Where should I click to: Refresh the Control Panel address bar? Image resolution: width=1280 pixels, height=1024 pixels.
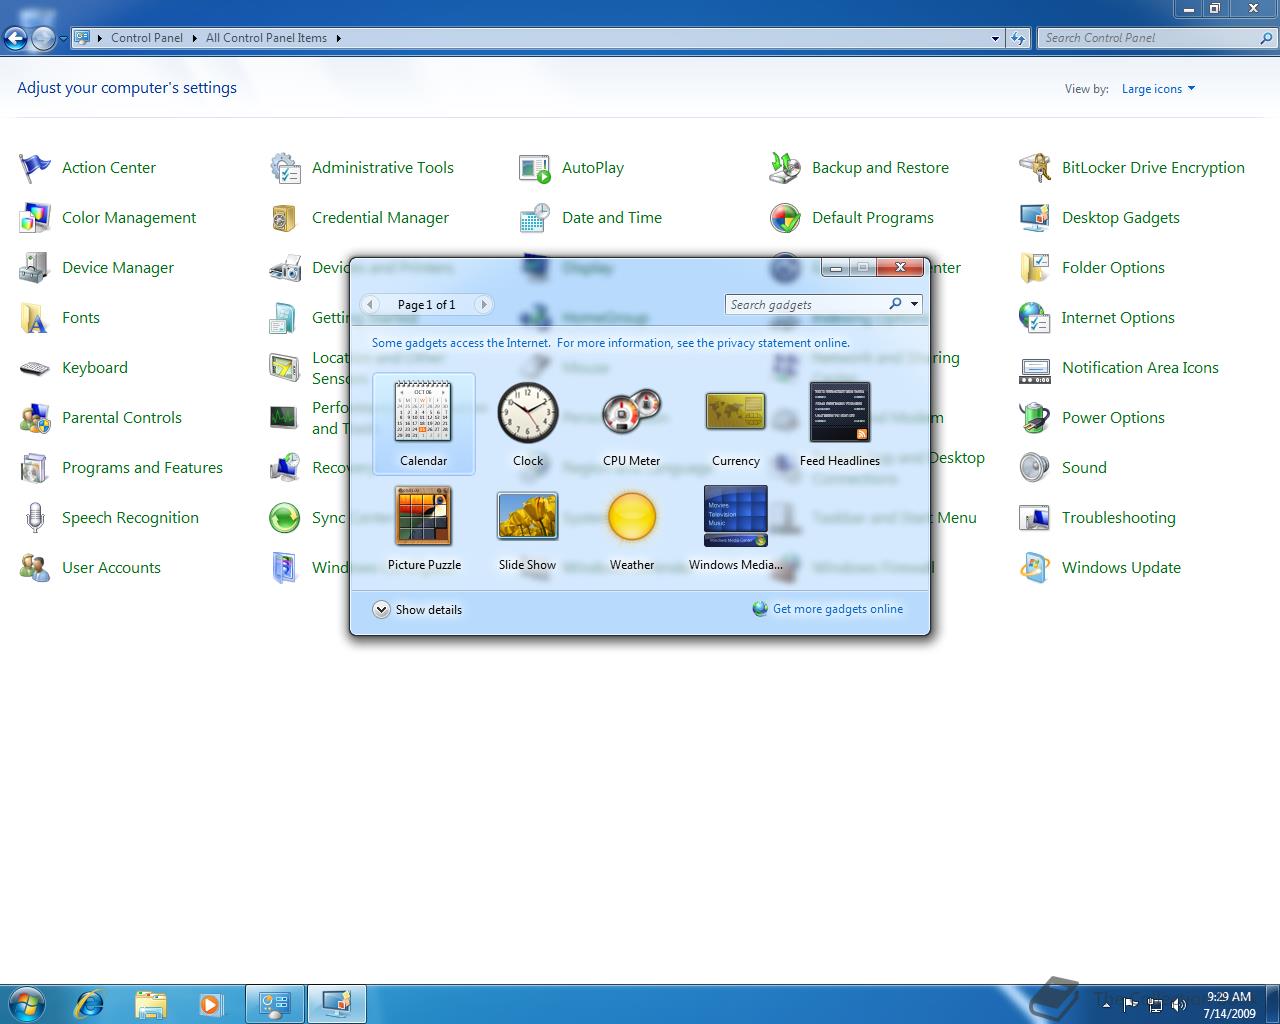(x=1018, y=38)
